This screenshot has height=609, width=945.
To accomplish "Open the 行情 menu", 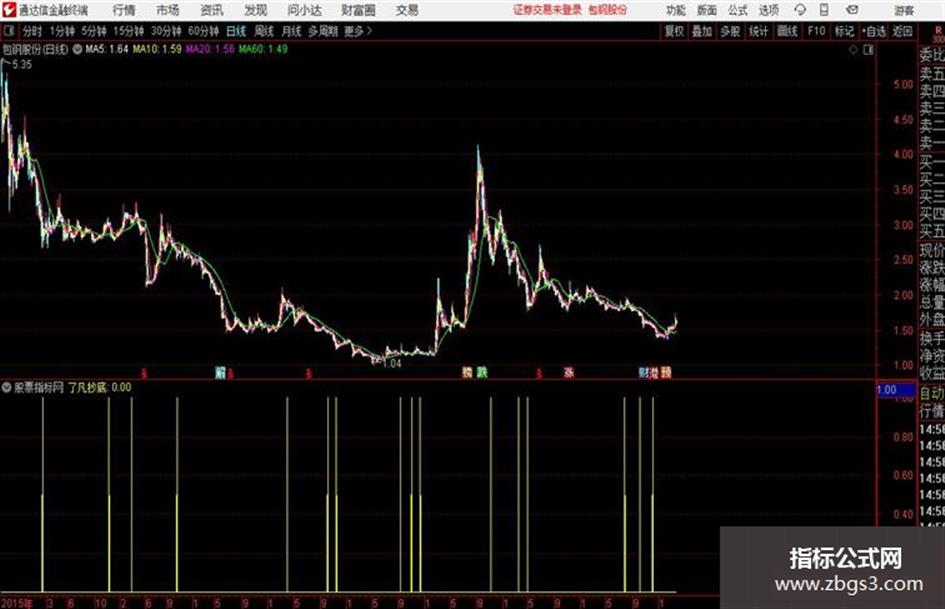I will 124,10.
